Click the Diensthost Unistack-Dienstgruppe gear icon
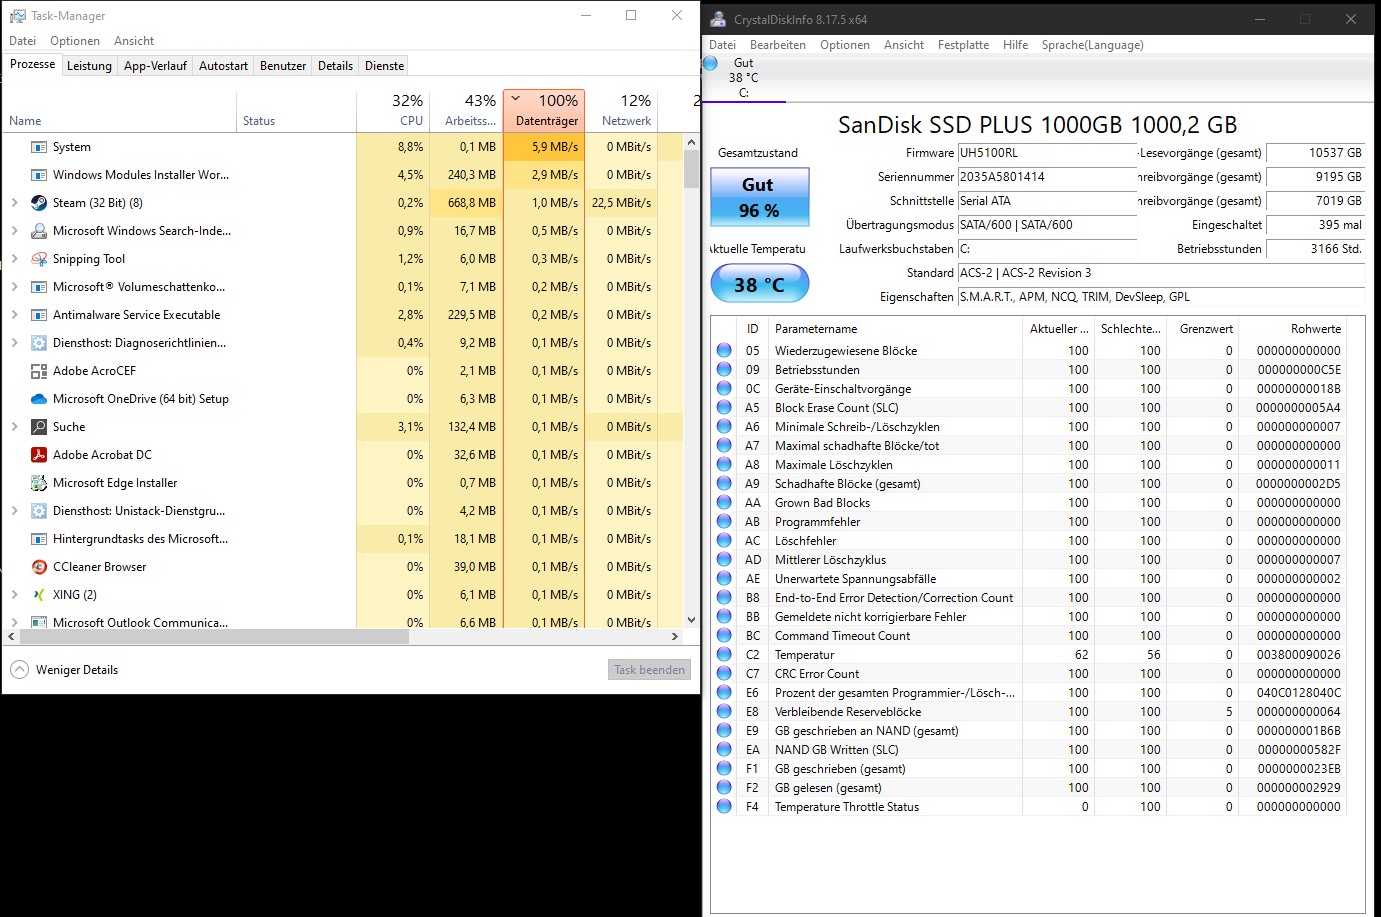The height and width of the screenshot is (917, 1381). click(x=39, y=511)
